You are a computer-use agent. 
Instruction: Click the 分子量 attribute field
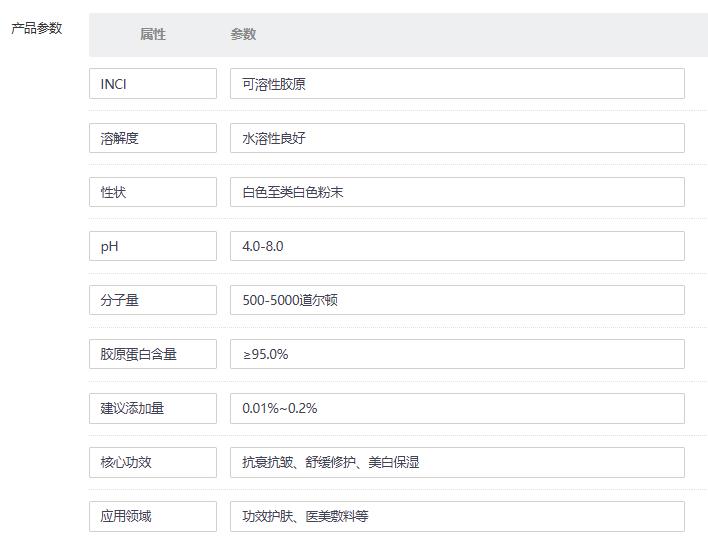[x=152, y=300]
